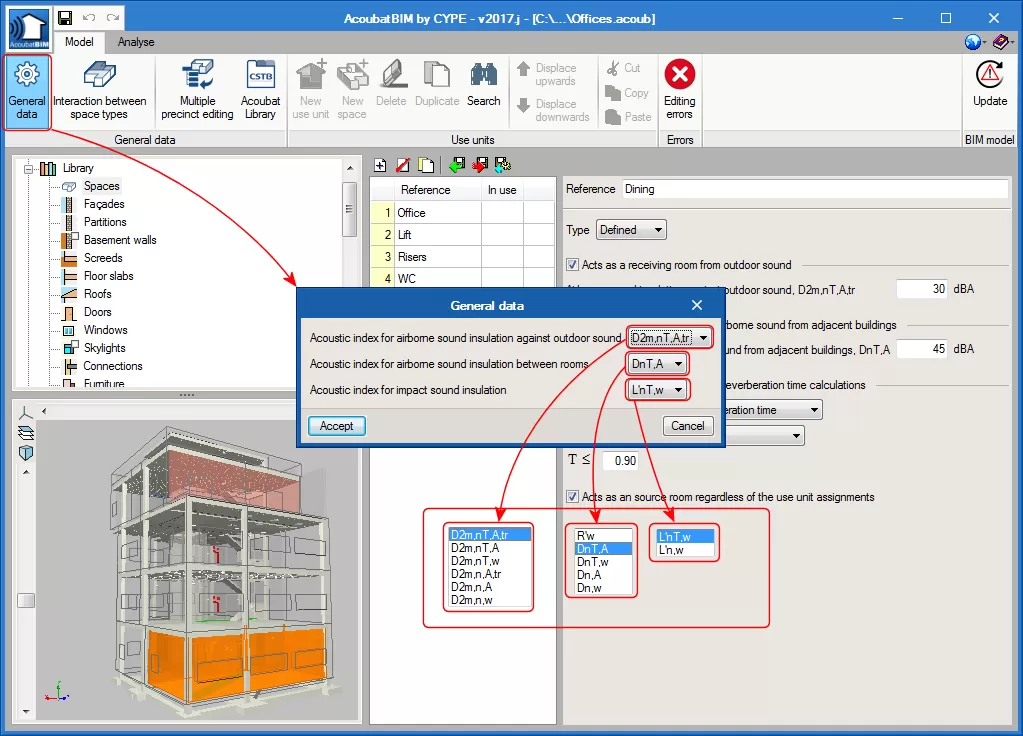Screen dimensions: 1023x736
Task: Click the Reference field containing Dining
Action: tap(816, 189)
